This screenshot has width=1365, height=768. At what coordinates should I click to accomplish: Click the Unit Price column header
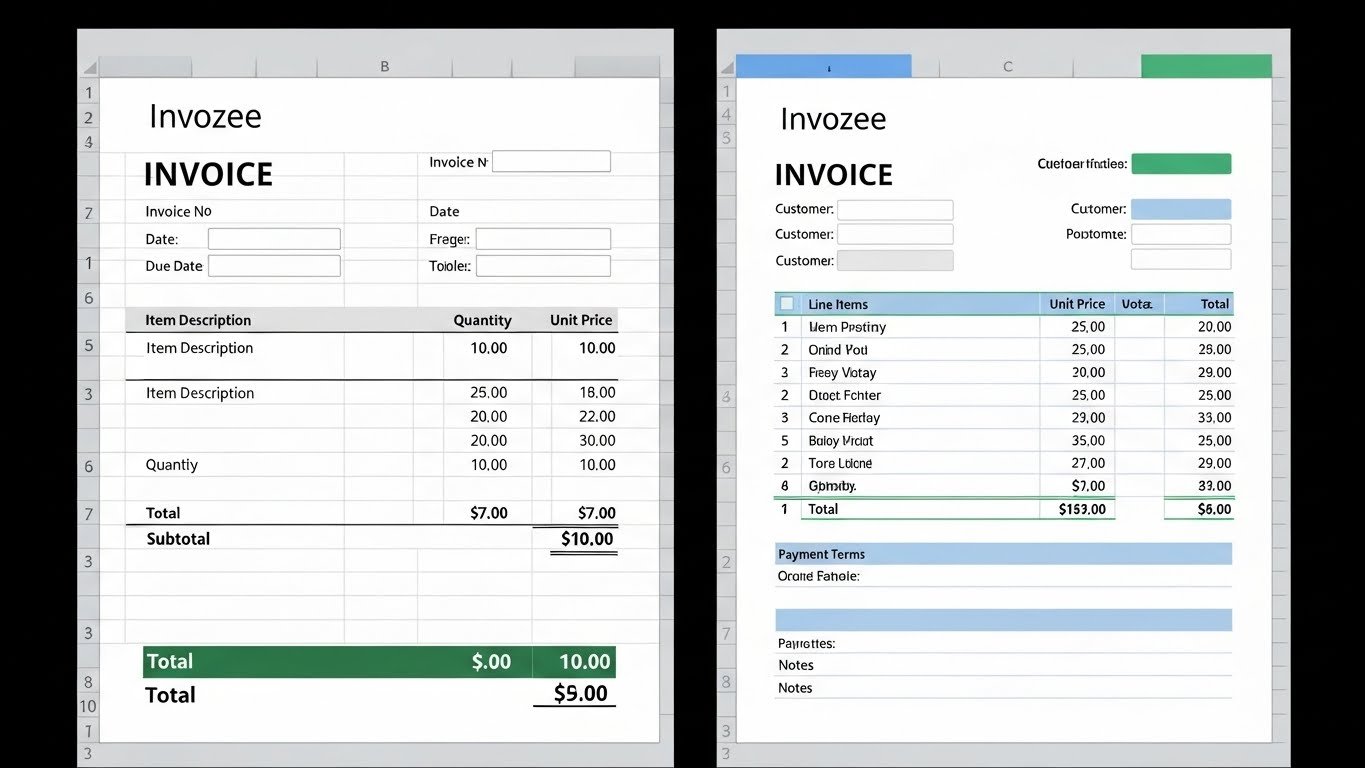[x=1077, y=303]
